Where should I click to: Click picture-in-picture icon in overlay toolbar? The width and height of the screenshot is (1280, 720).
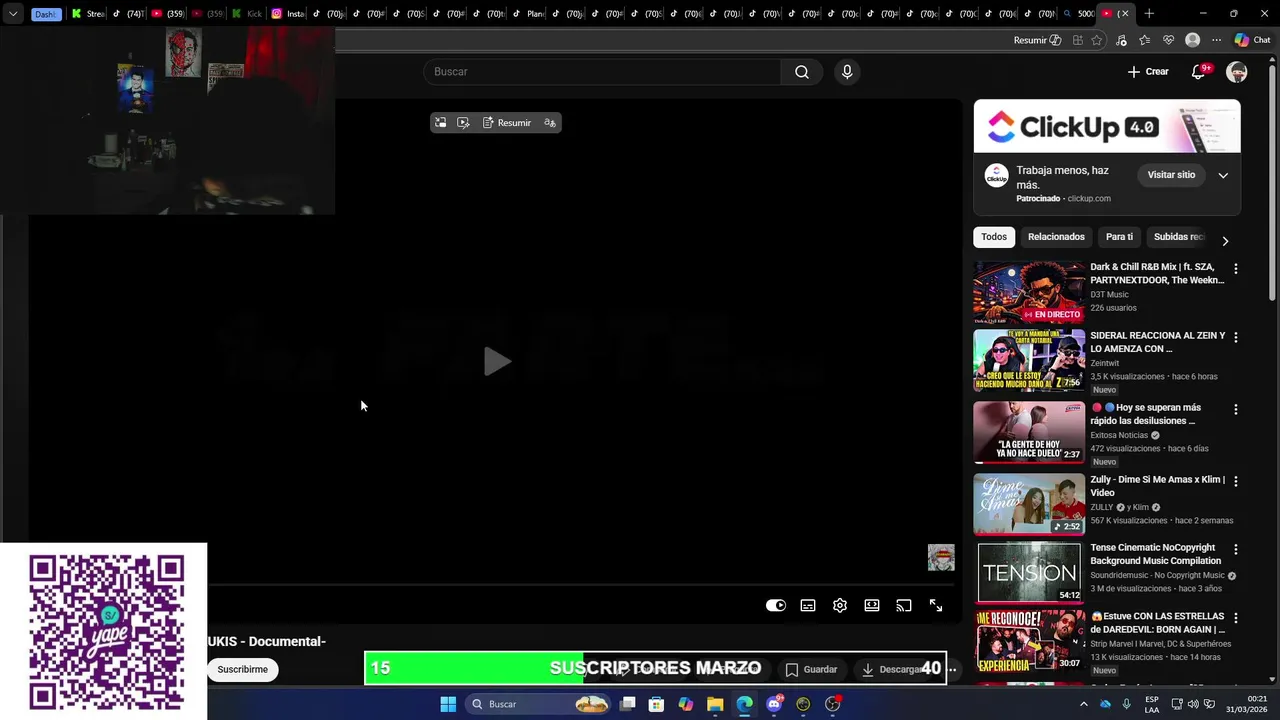(441, 123)
